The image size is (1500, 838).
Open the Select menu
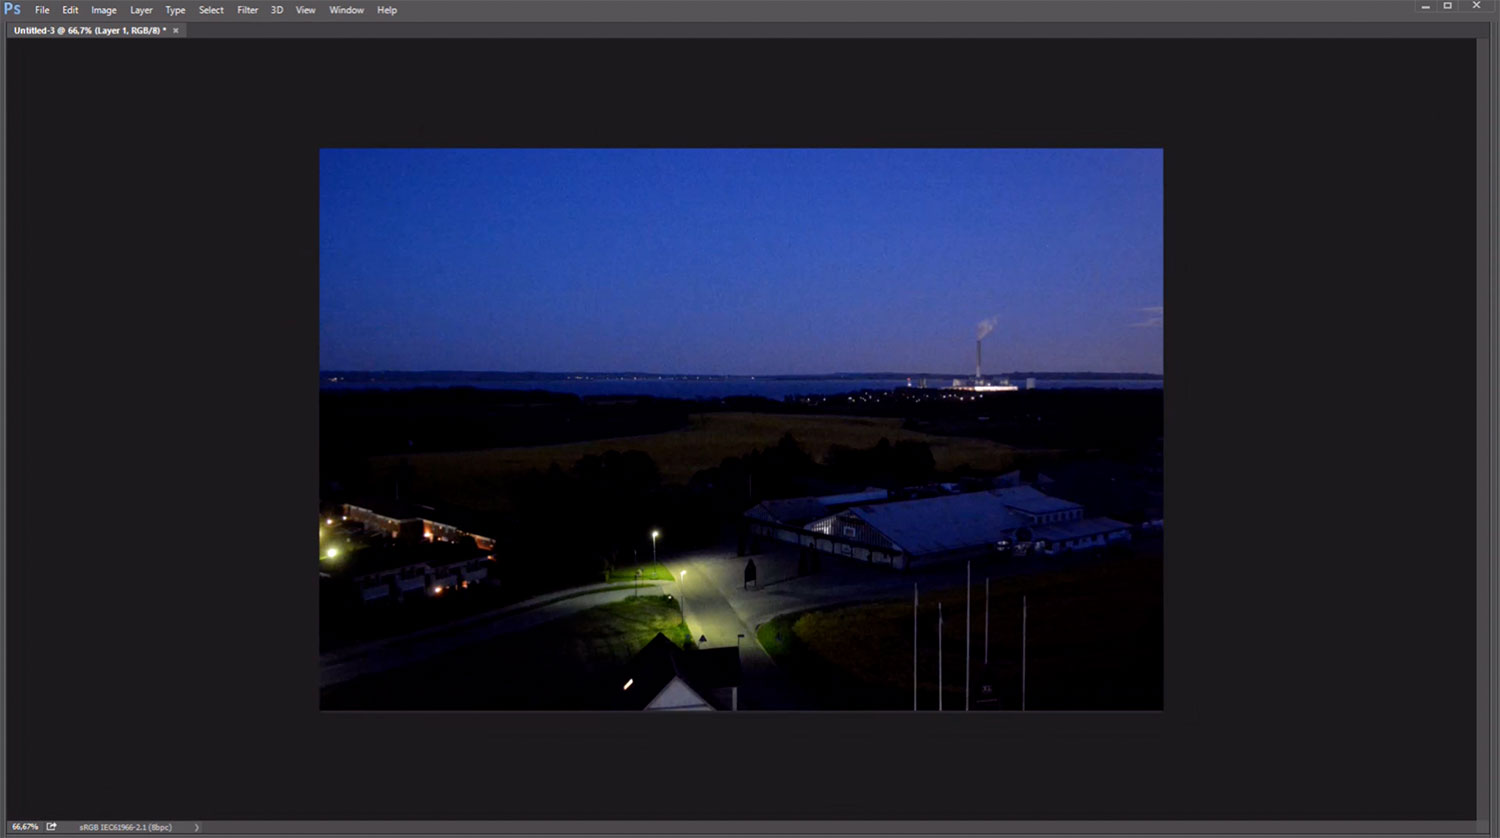[x=211, y=10]
